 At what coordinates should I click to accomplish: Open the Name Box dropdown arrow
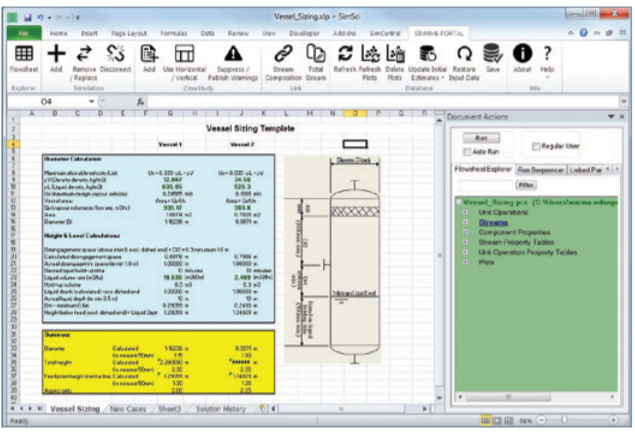pyautogui.click(x=92, y=102)
